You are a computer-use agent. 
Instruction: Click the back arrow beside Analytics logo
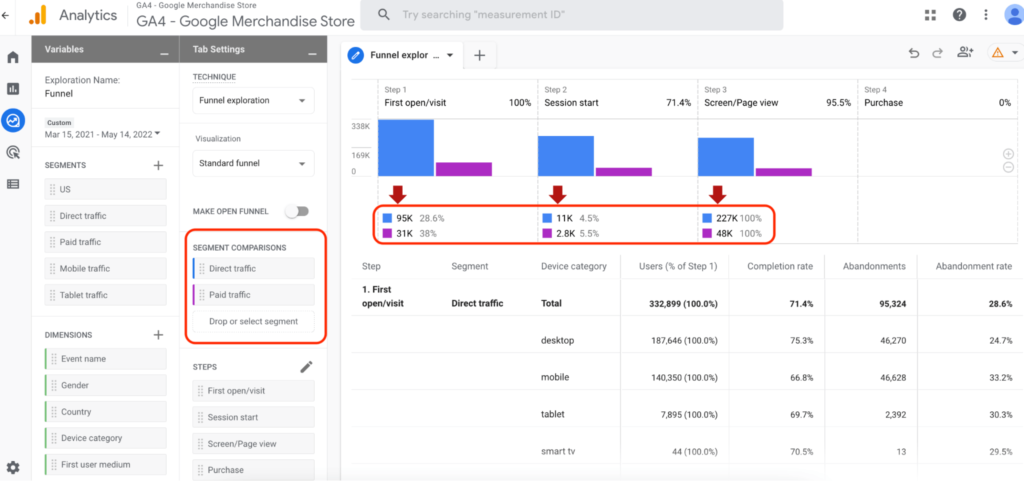tap(6, 14)
